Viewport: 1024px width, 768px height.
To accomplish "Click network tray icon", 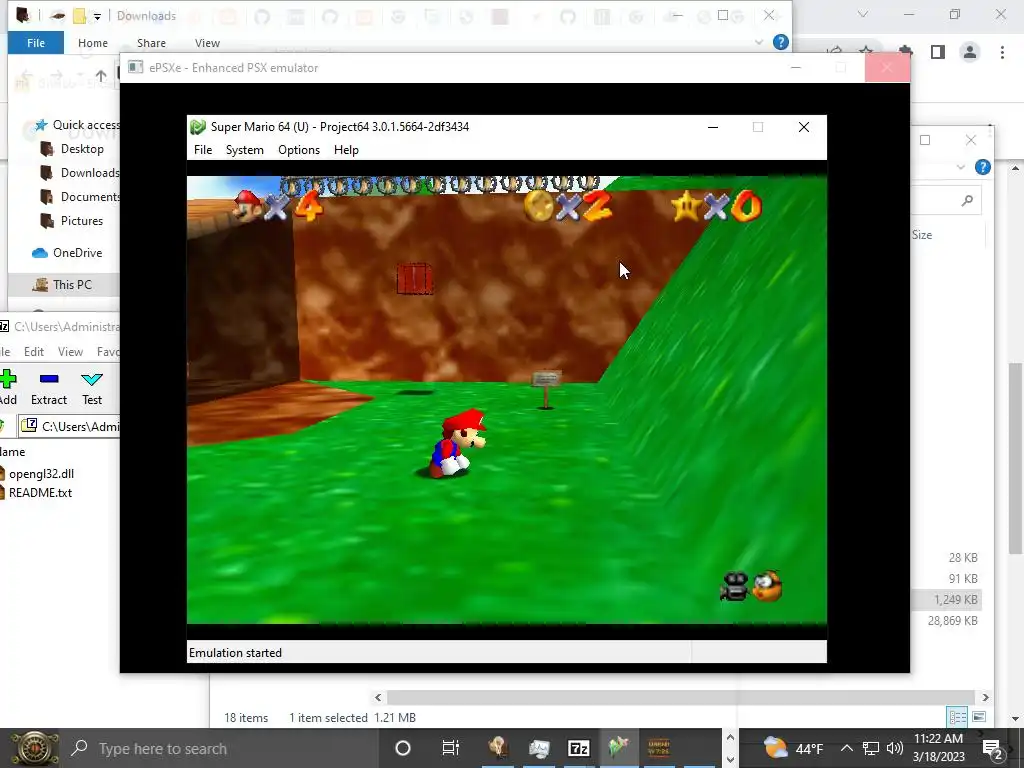I will click(x=871, y=748).
